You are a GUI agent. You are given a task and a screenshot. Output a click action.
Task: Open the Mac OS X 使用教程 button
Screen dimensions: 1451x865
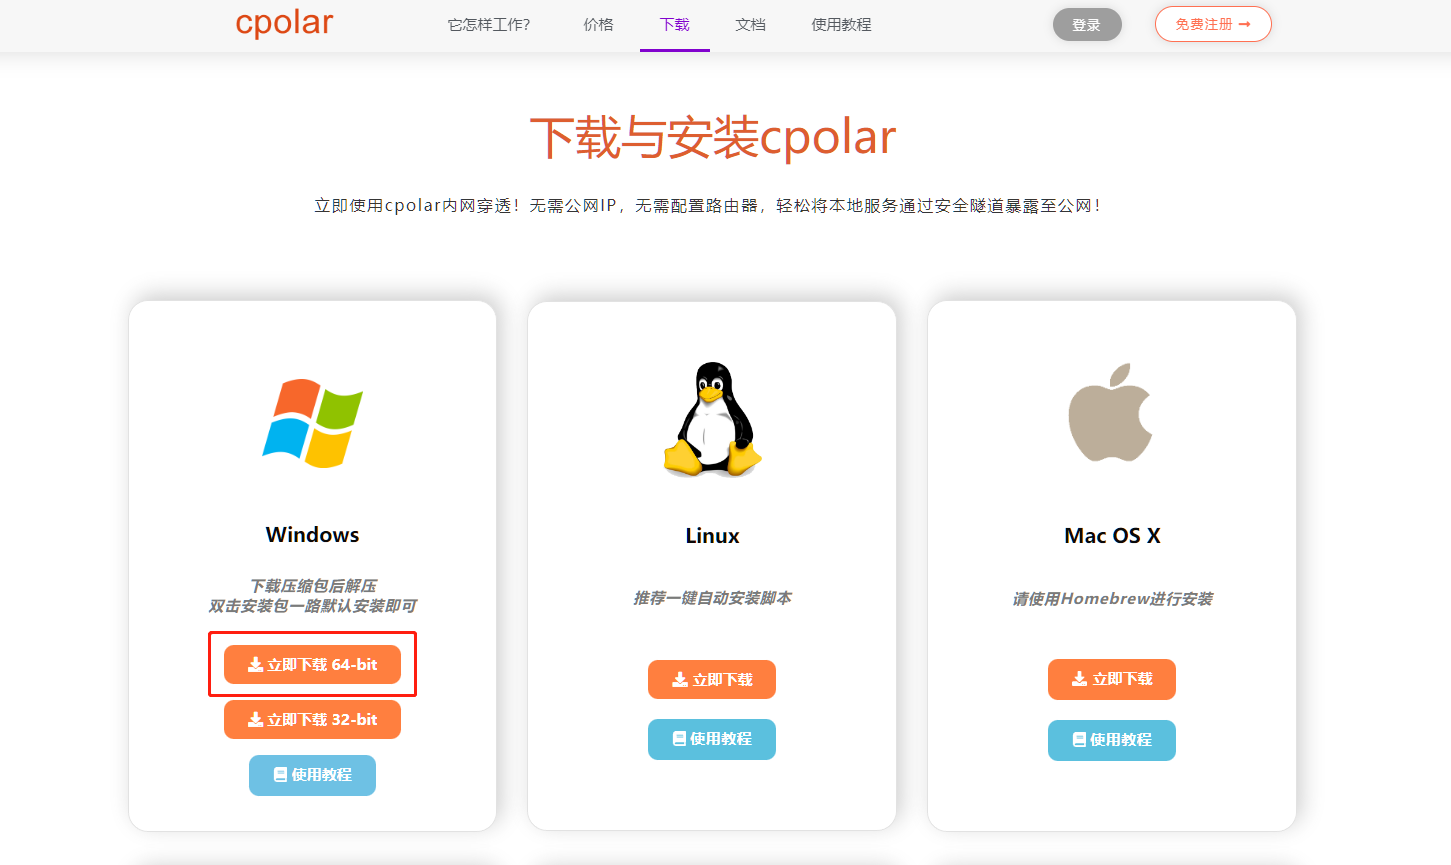pyautogui.click(x=1112, y=740)
